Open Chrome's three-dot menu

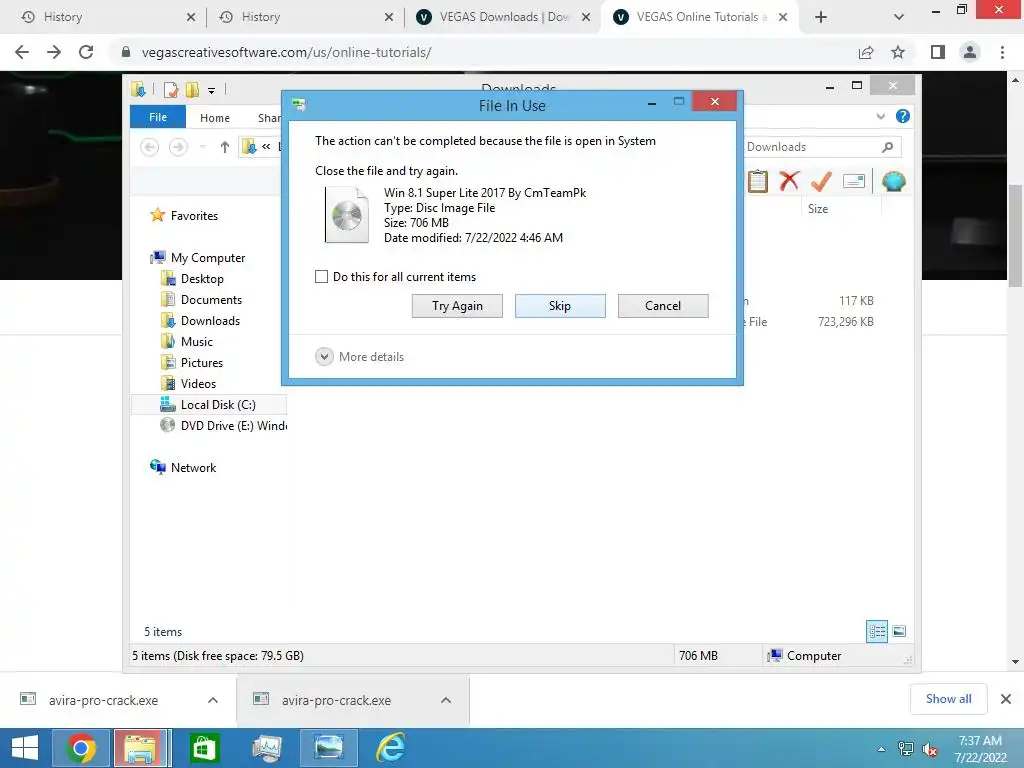(x=1002, y=52)
